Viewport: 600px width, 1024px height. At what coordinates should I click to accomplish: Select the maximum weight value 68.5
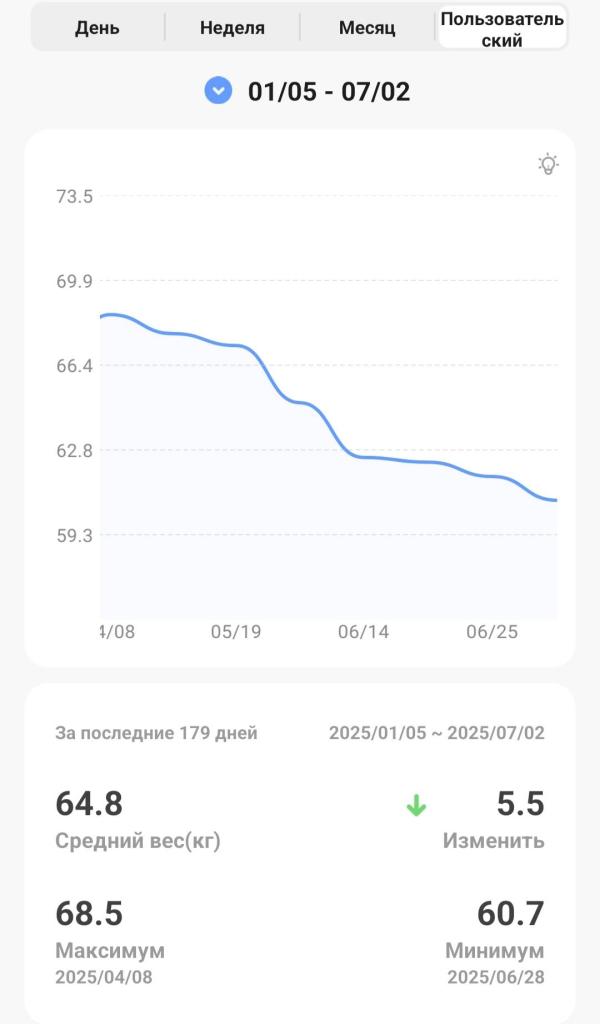89,913
